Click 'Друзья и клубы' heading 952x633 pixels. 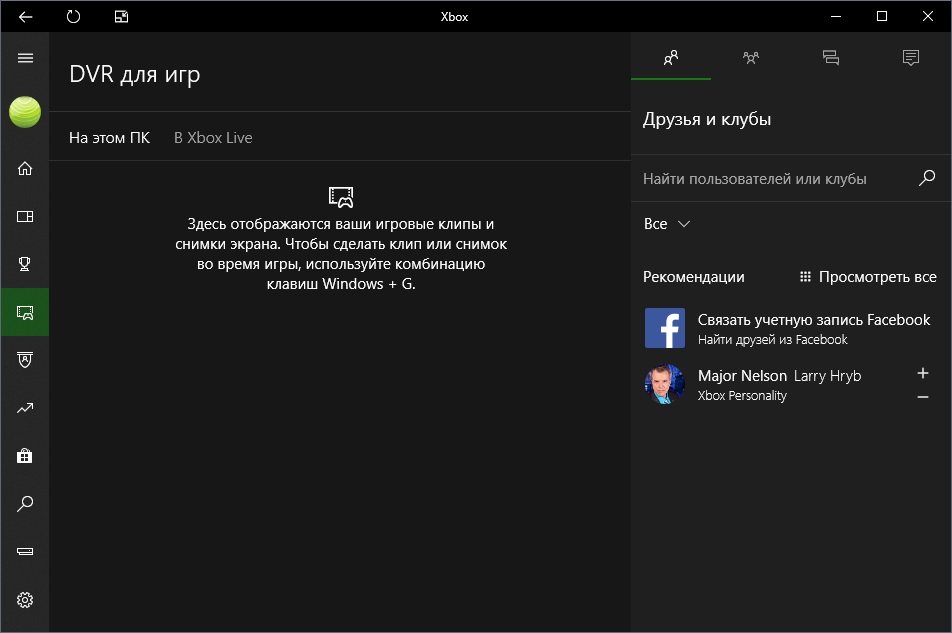point(707,119)
